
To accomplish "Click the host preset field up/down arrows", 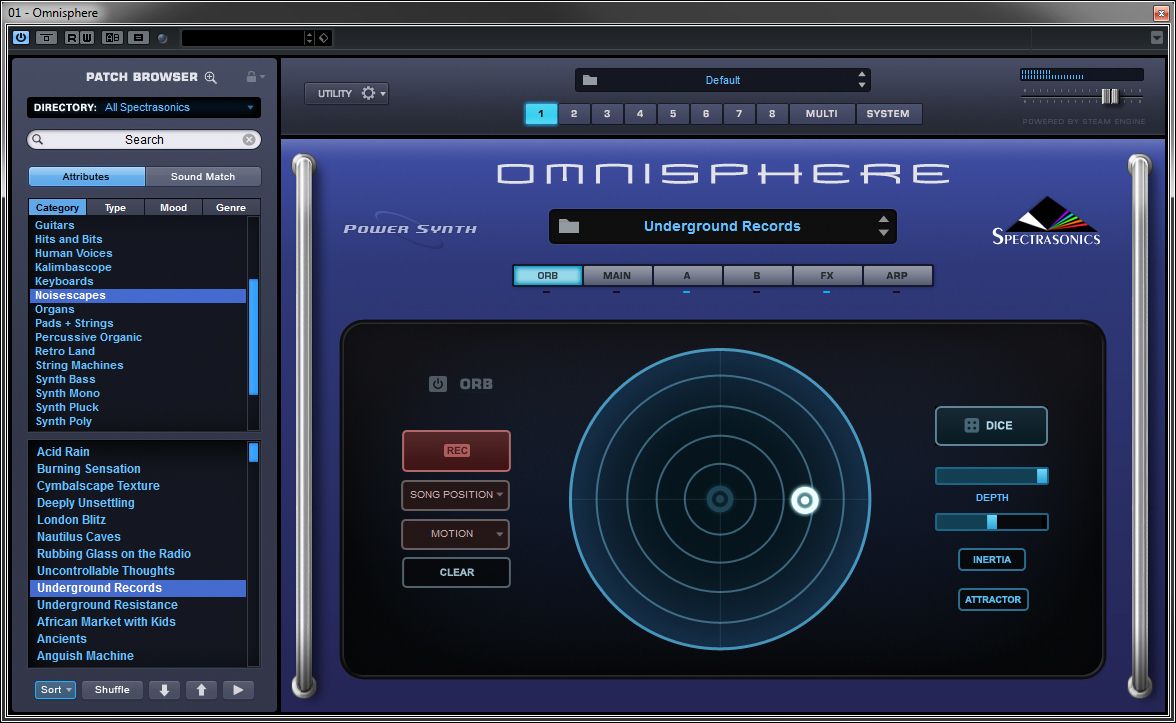I will pyautogui.click(x=309, y=38).
